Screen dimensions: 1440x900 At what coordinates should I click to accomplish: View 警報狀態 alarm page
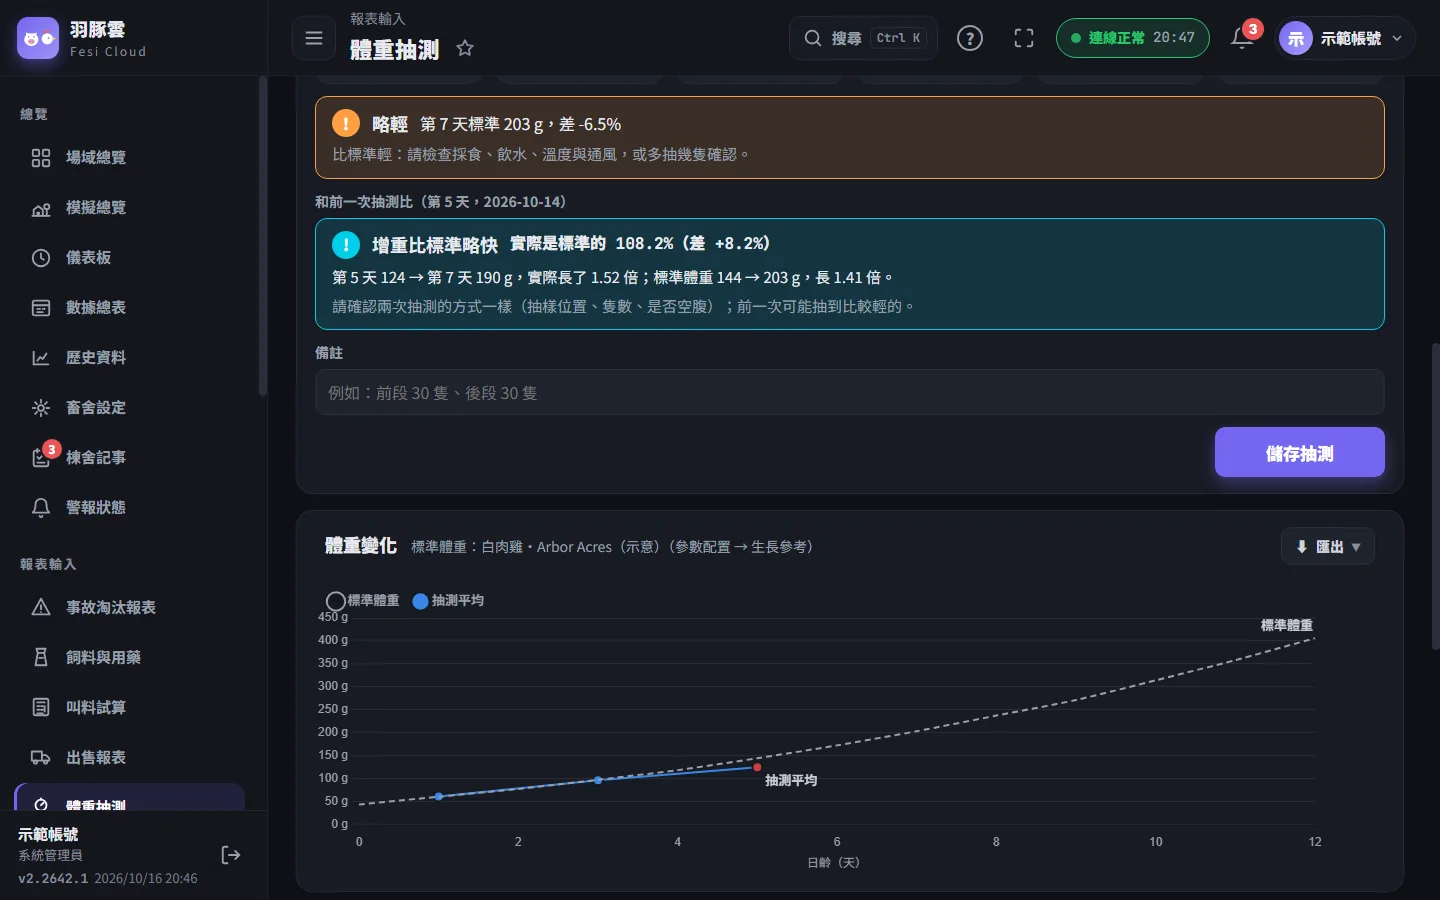[x=130, y=507]
